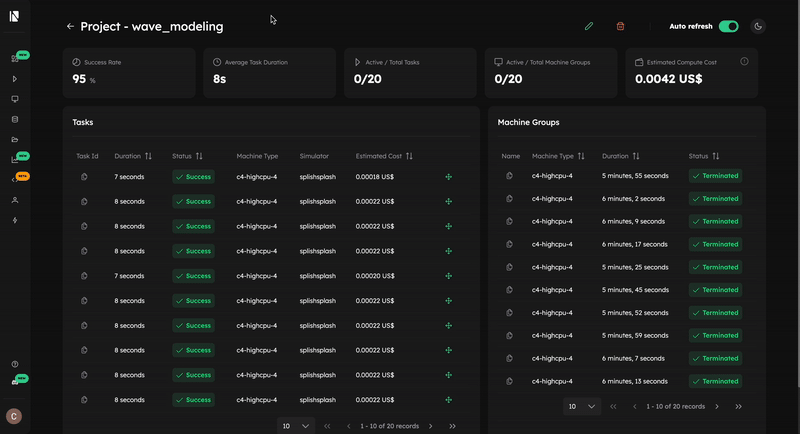The height and width of the screenshot is (434, 800).
Task: Sort Machine Groups by Status
Action: [716, 156]
